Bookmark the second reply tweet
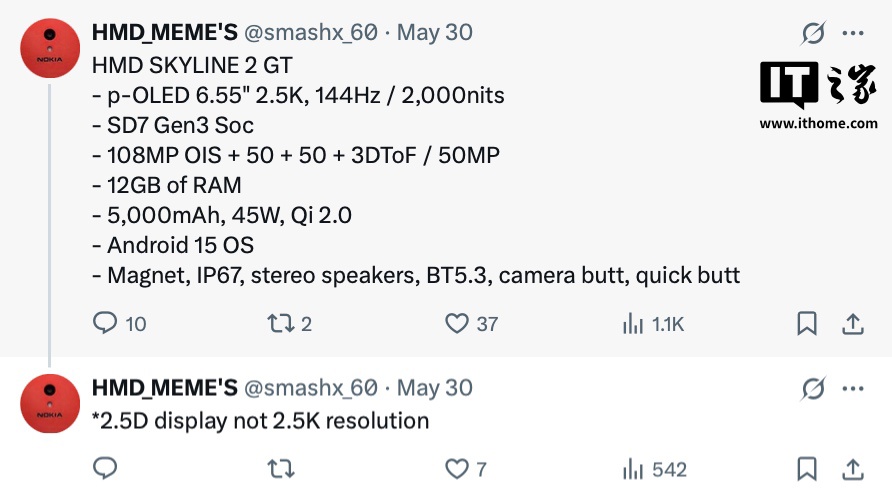Screen dimensions: 892x500 tap(807, 469)
